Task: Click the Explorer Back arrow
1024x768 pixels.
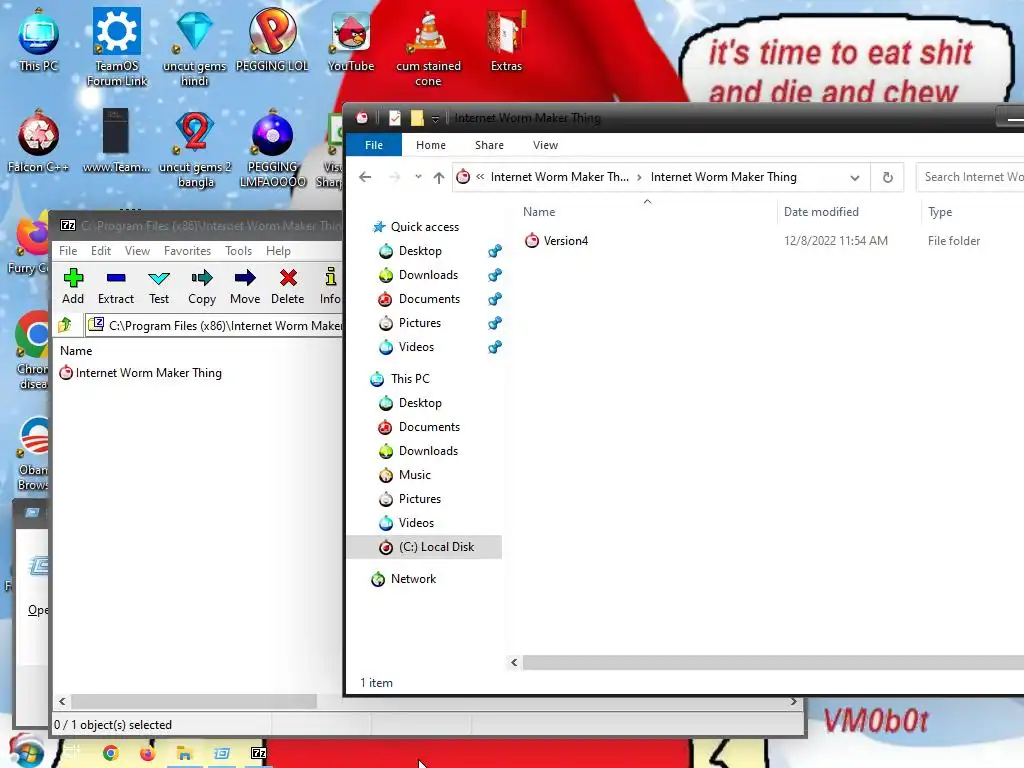Action: click(x=365, y=177)
